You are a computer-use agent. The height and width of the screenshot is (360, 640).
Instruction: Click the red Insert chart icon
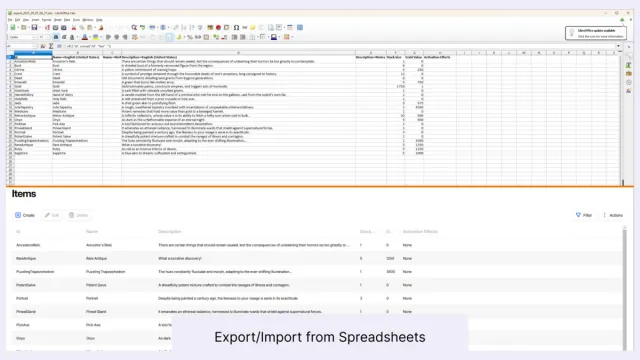(x=218, y=27)
